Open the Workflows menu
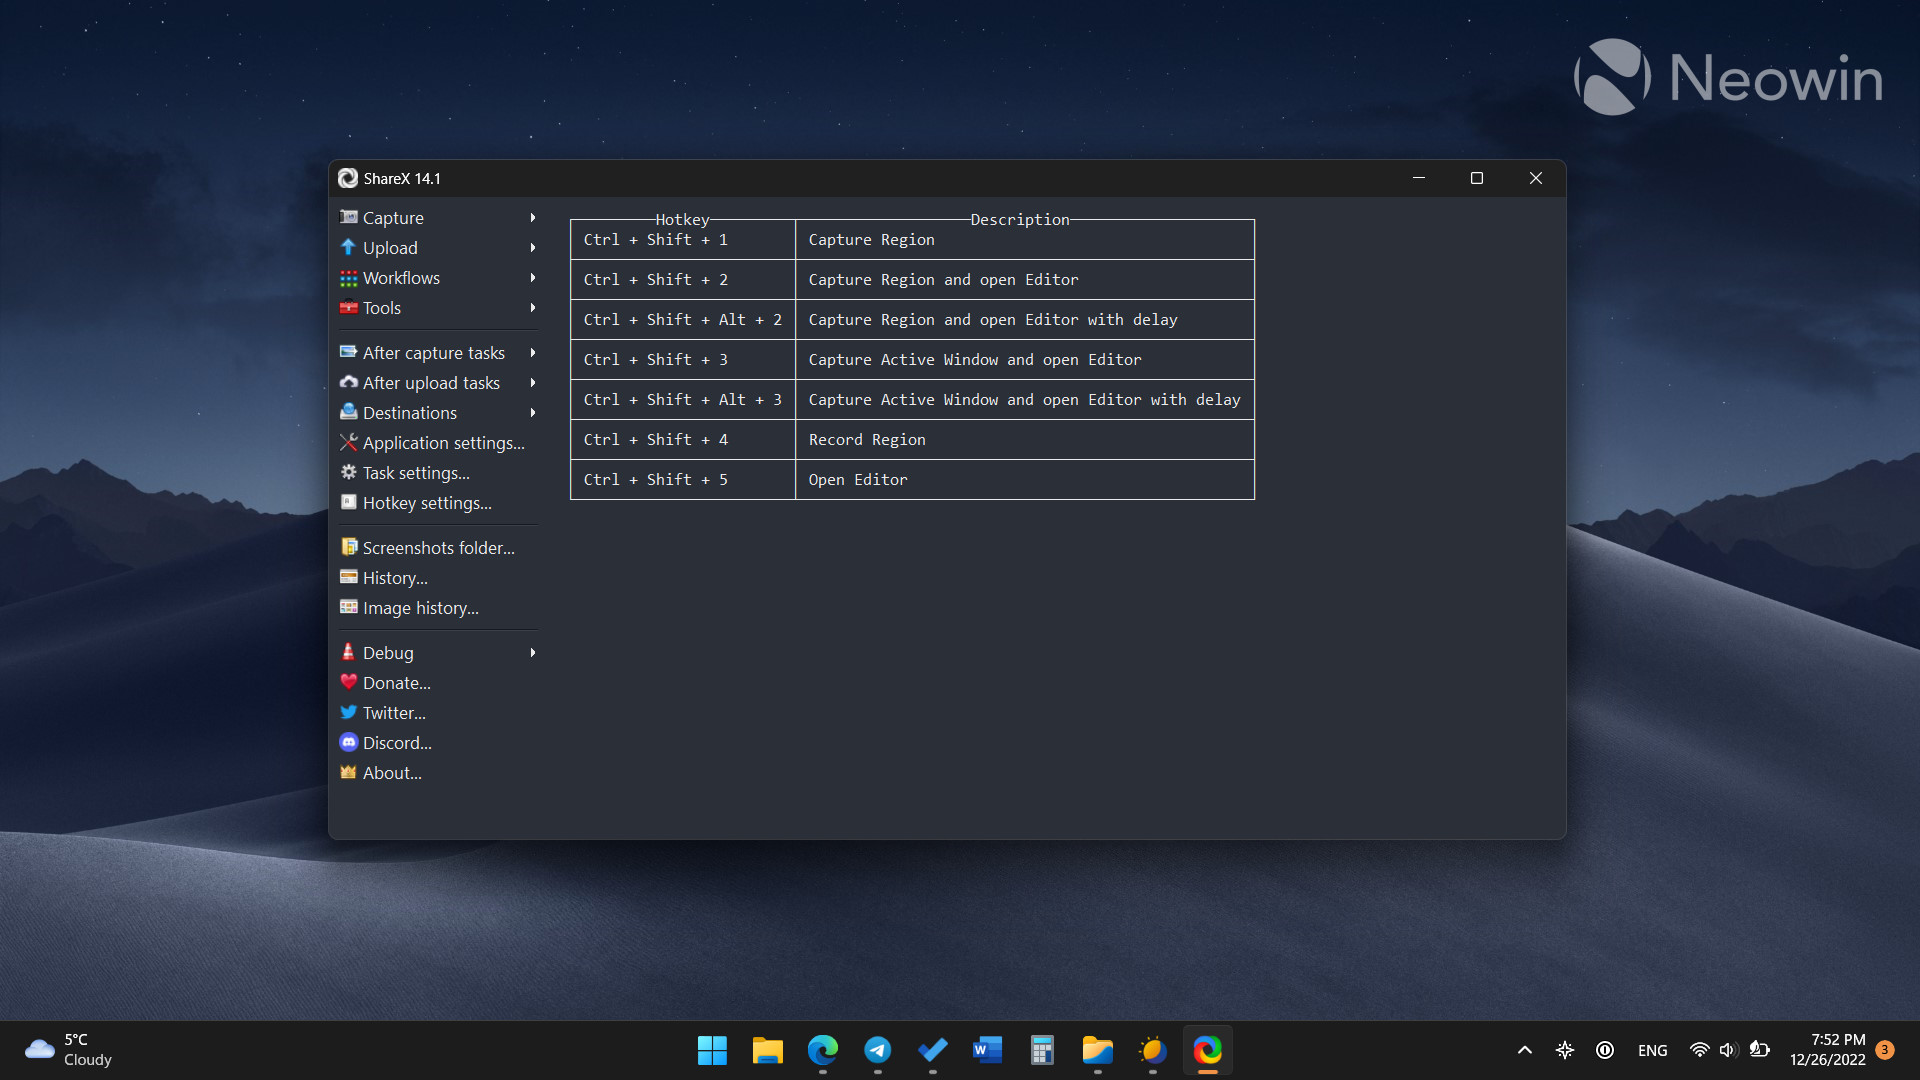This screenshot has height=1080, width=1920. point(438,278)
